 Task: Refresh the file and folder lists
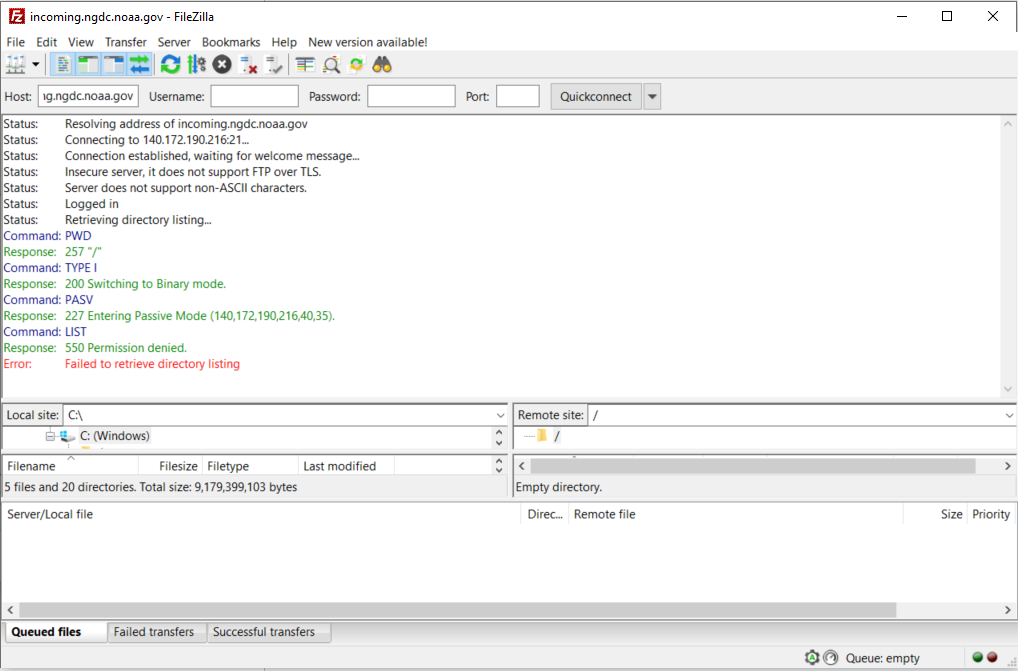[171, 65]
